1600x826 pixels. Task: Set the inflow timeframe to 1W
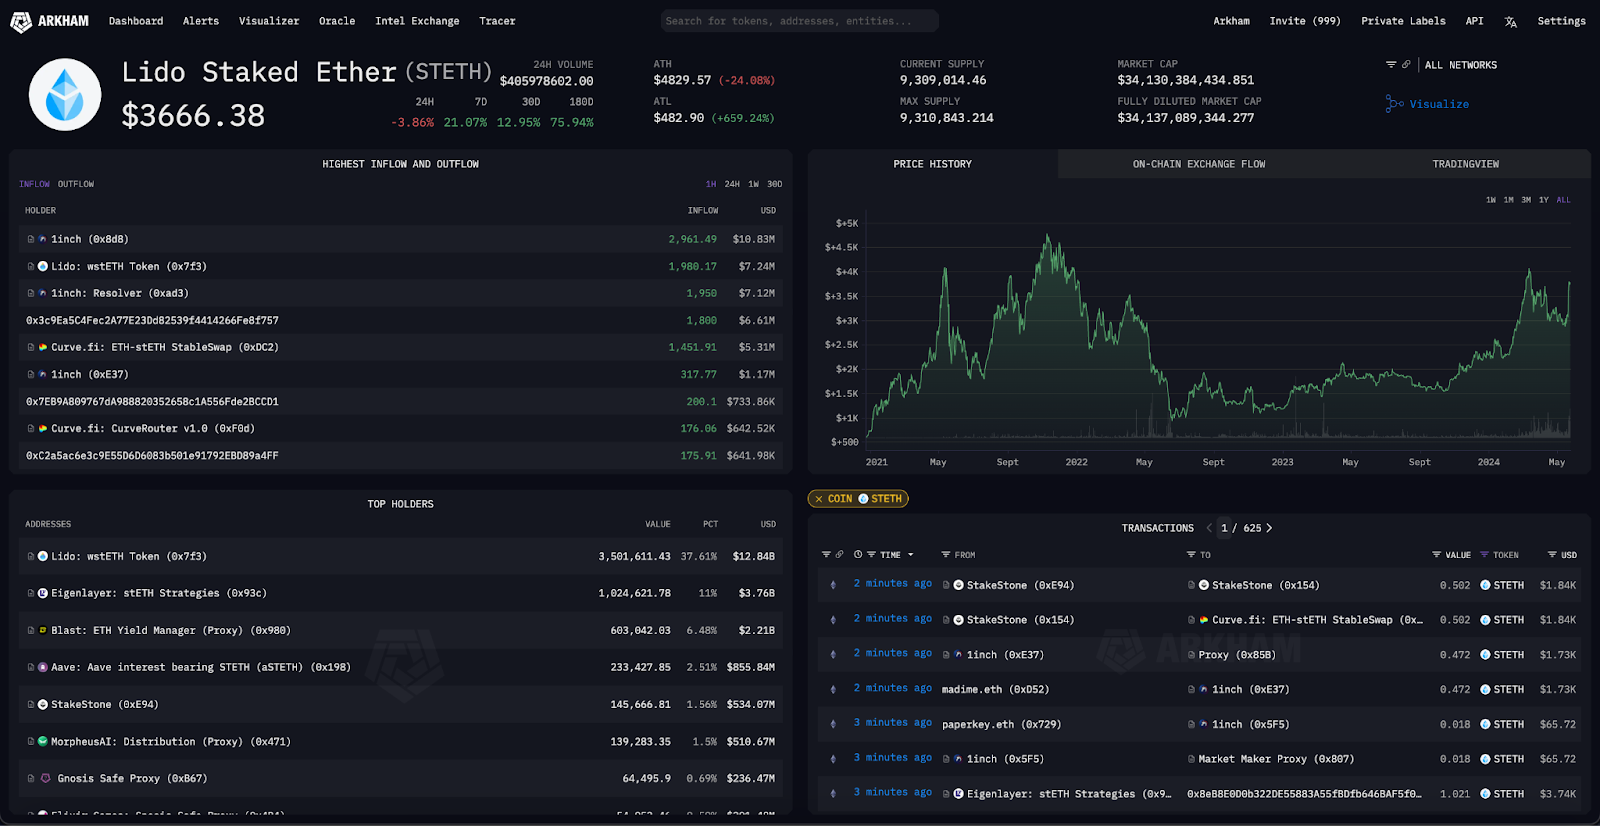click(x=753, y=185)
